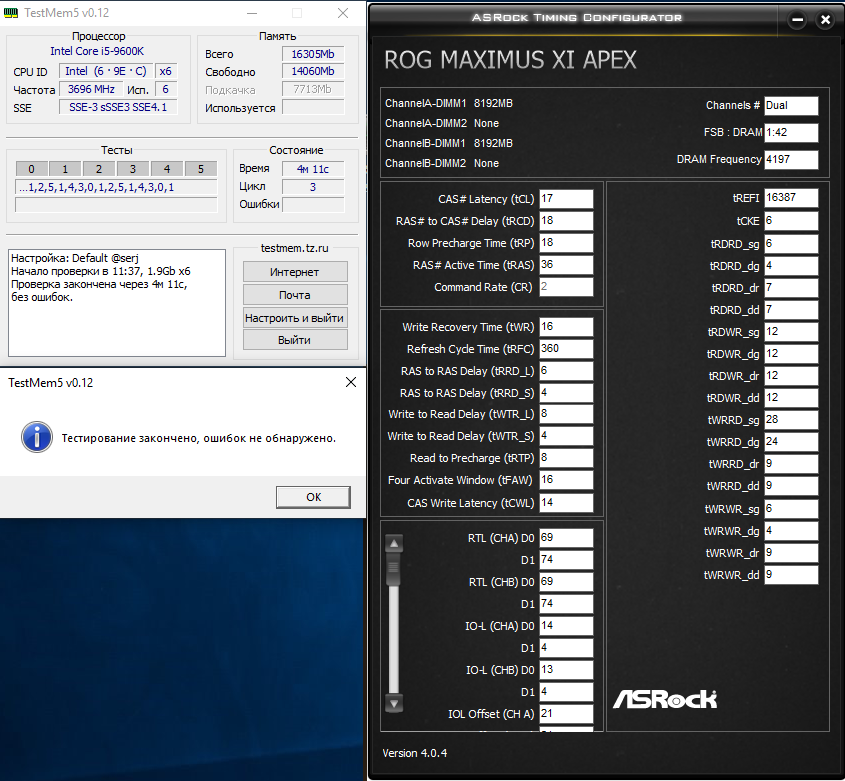Click inside the TestMem5 log text box
Image resolution: width=845 pixels, height=781 pixels.
pos(117,302)
